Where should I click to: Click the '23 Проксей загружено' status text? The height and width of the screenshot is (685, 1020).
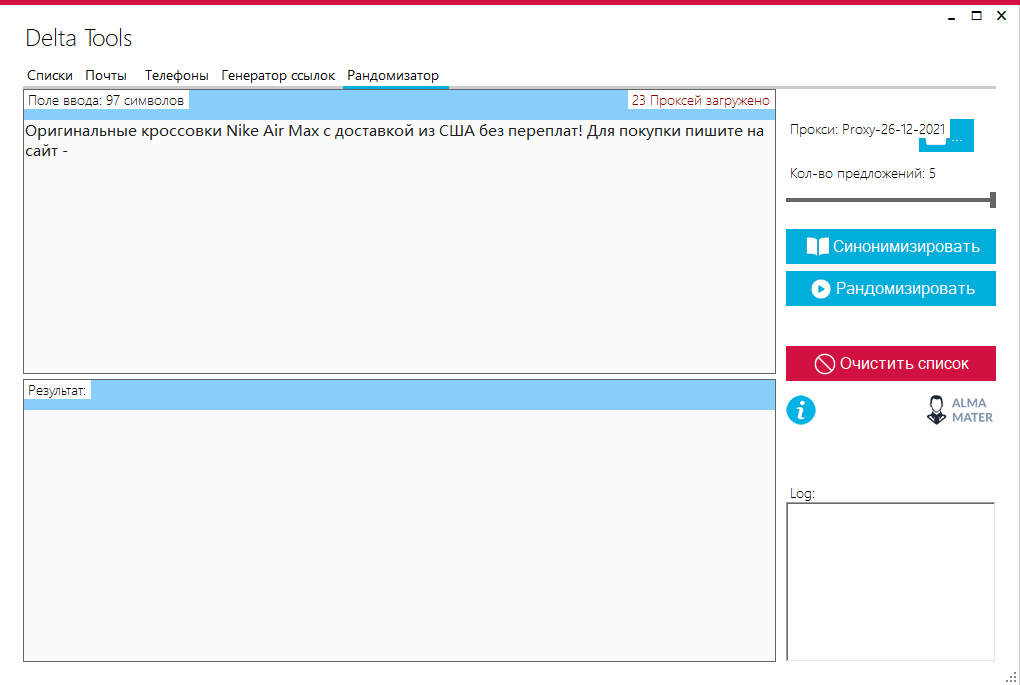[700, 100]
